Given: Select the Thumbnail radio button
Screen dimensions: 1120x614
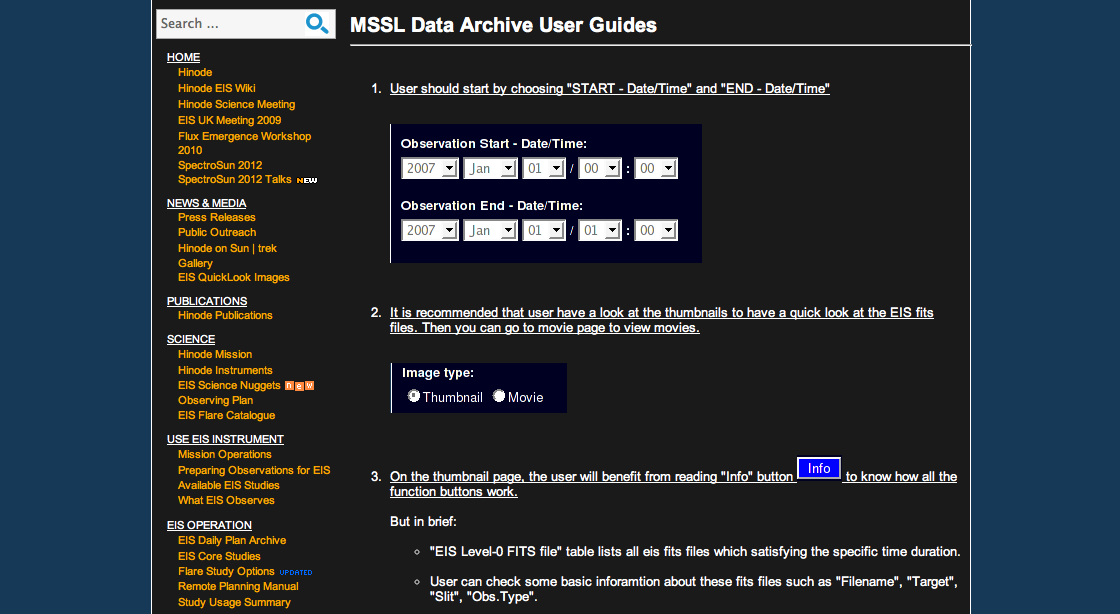Looking at the screenshot, I should click(414, 396).
